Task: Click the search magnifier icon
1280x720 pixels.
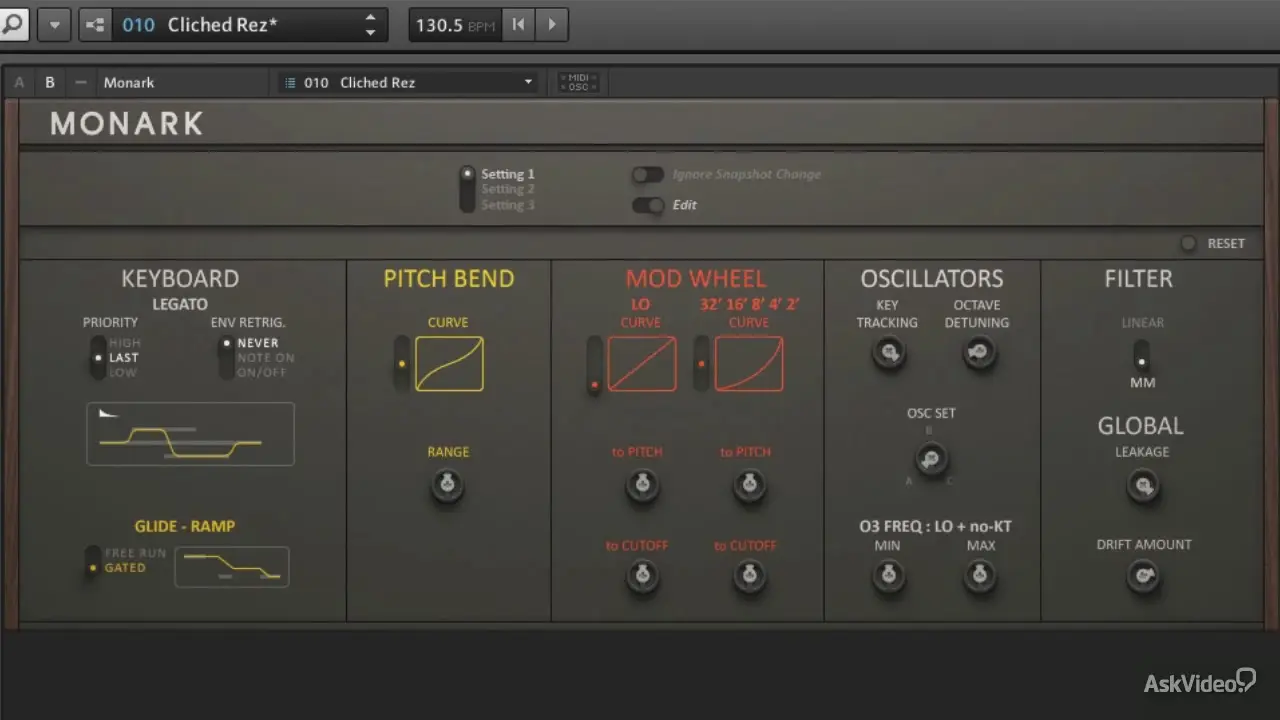Action: [14, 25]
